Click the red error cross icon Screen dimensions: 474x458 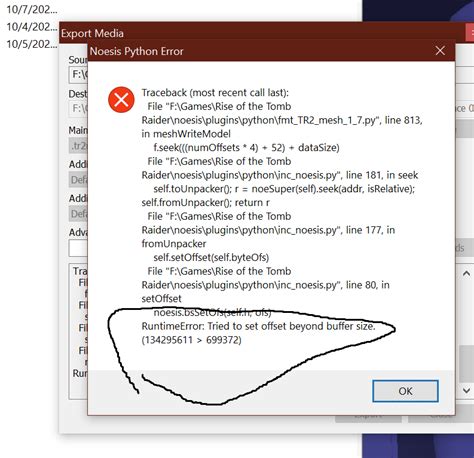pos(121,100)
